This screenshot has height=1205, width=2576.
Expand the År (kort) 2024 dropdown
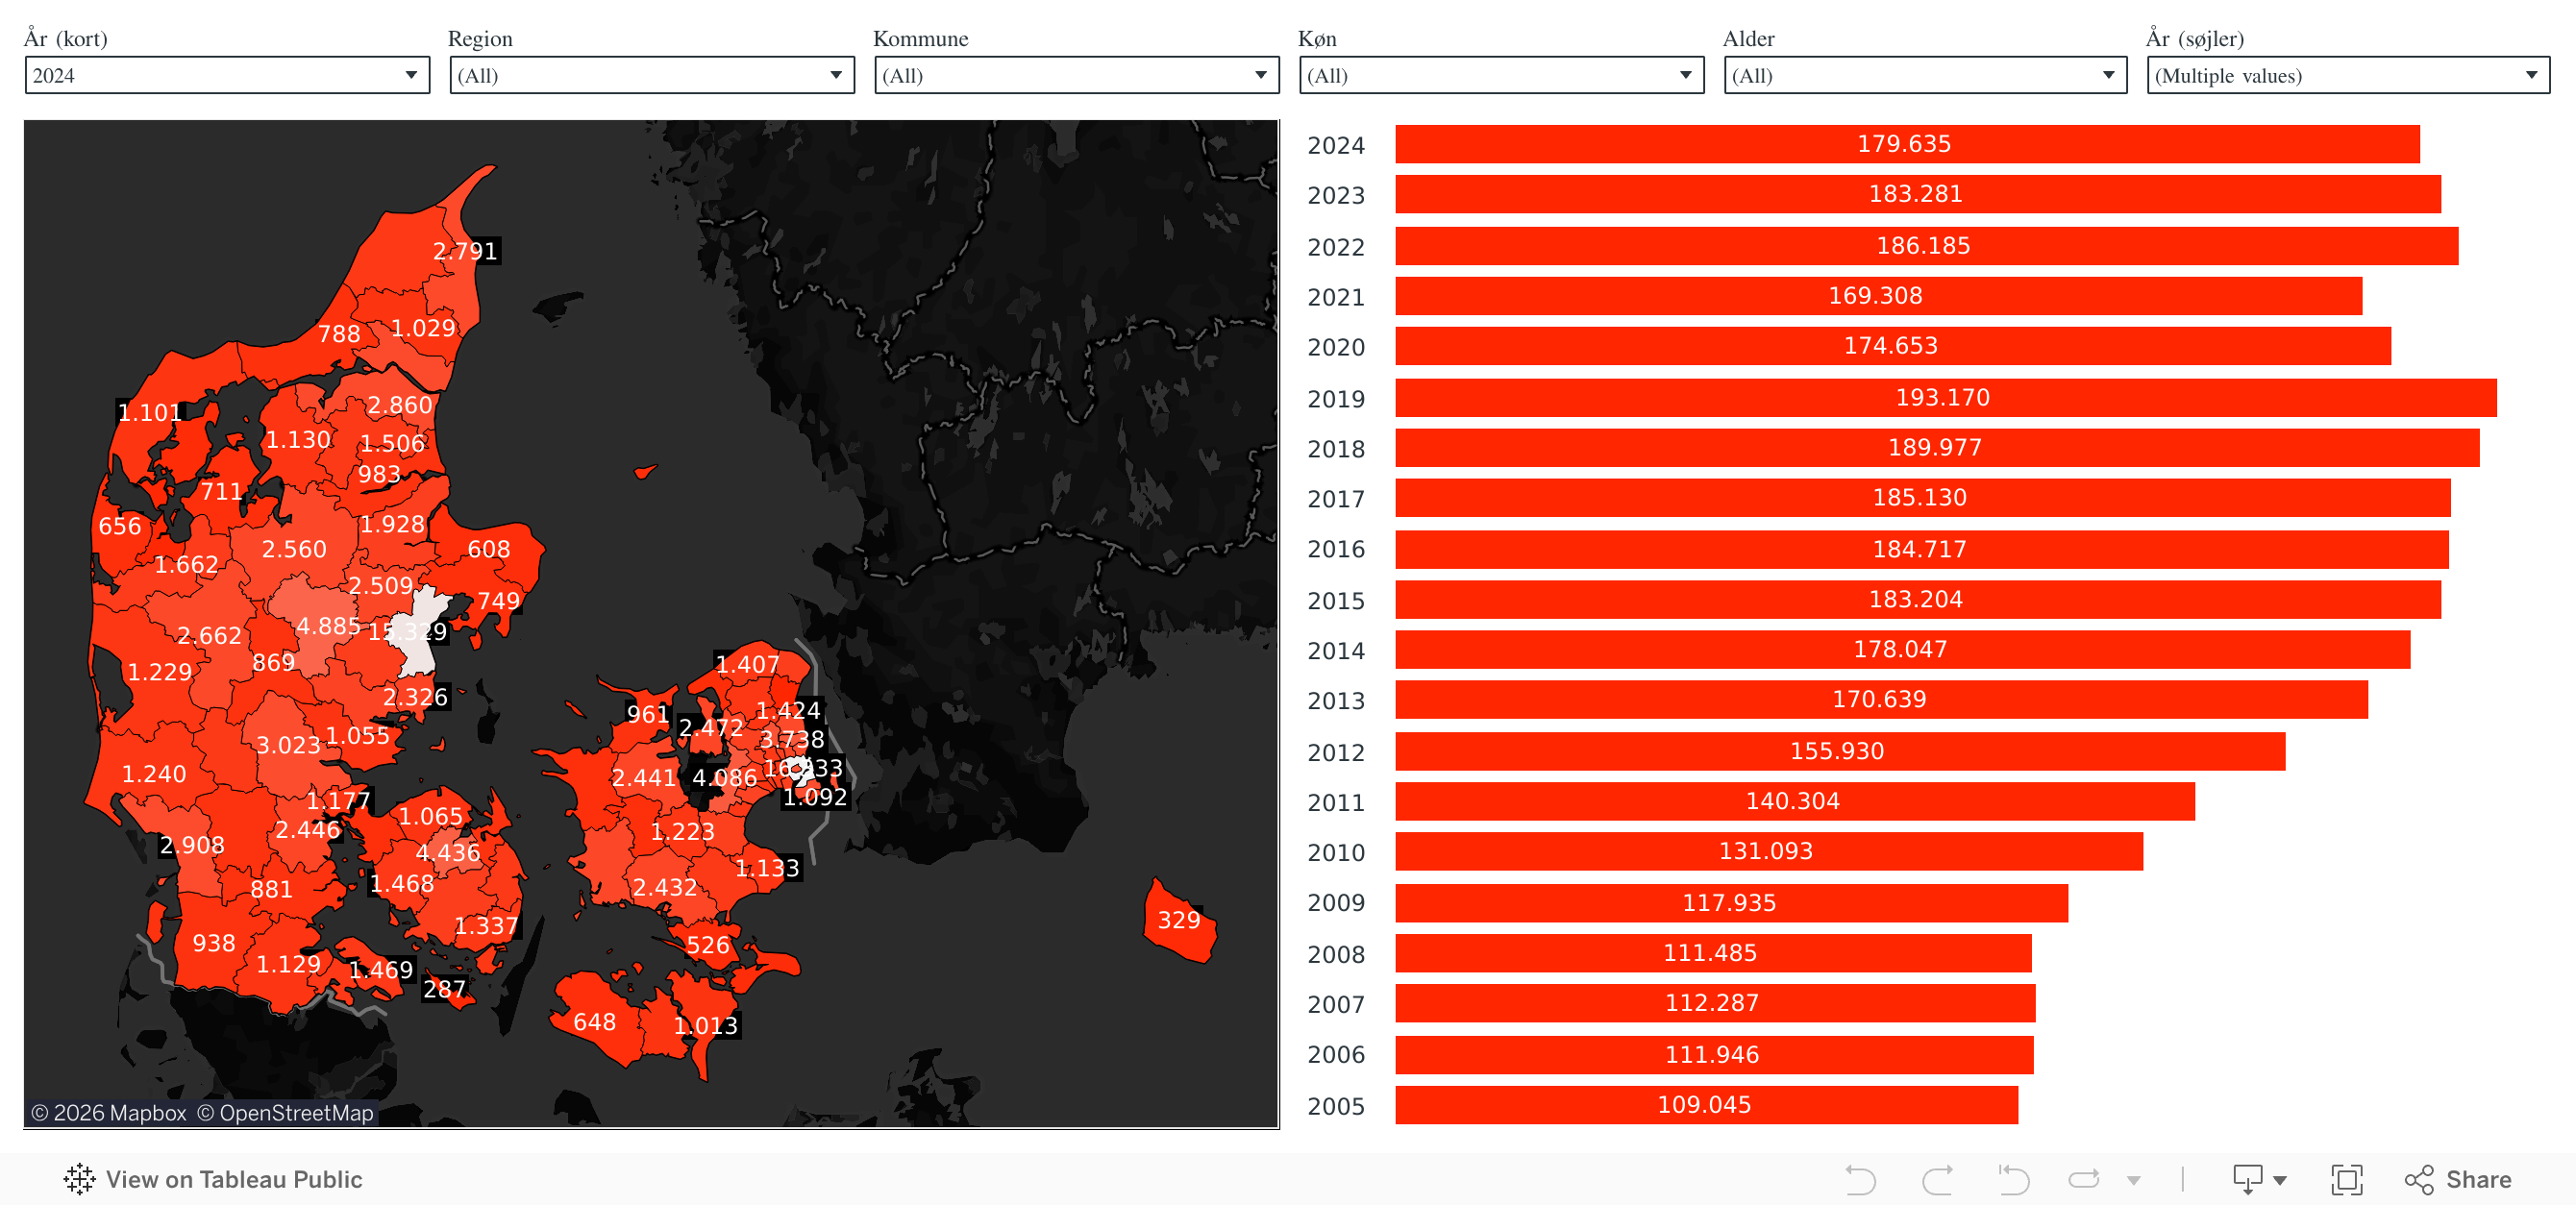pyautogui.click(x=227, y=76)
